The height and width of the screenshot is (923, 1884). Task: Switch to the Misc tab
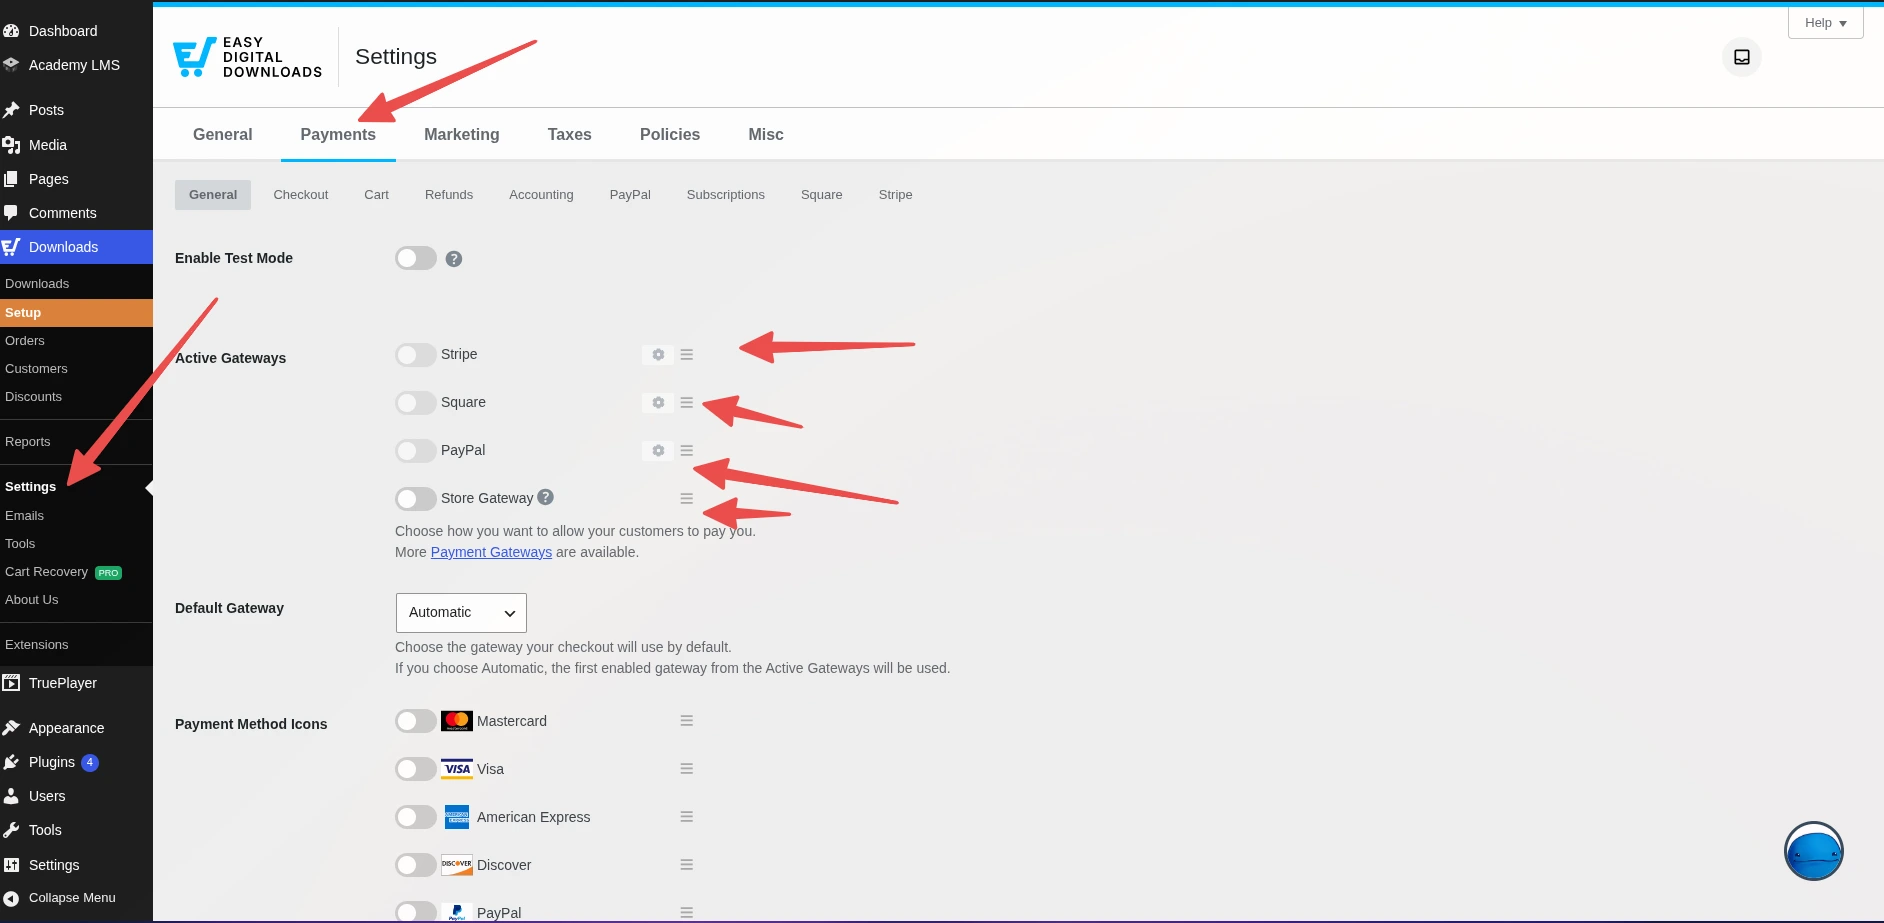tap(766, 135)
